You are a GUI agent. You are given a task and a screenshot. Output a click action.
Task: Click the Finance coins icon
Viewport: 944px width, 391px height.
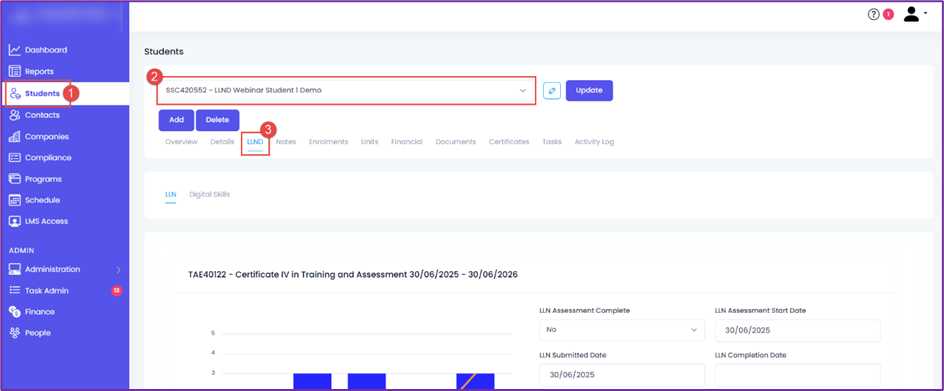point(15,311)
